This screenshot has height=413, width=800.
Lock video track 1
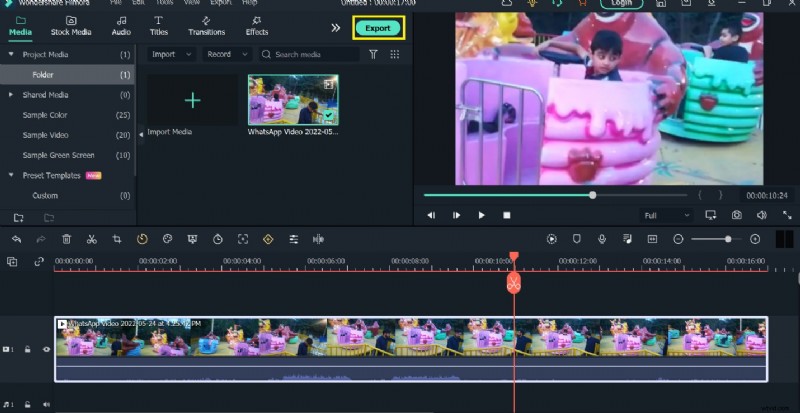(28, 350)
